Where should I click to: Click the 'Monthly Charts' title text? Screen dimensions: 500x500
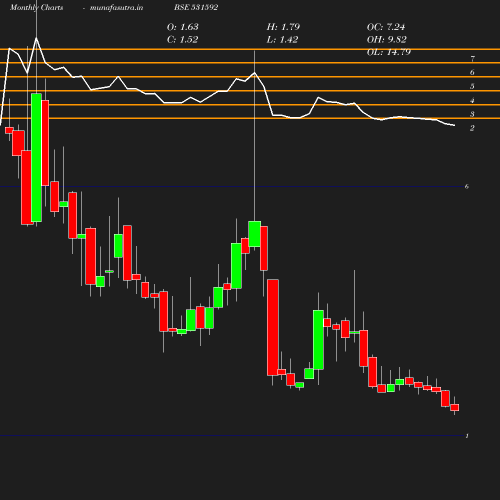37,7
